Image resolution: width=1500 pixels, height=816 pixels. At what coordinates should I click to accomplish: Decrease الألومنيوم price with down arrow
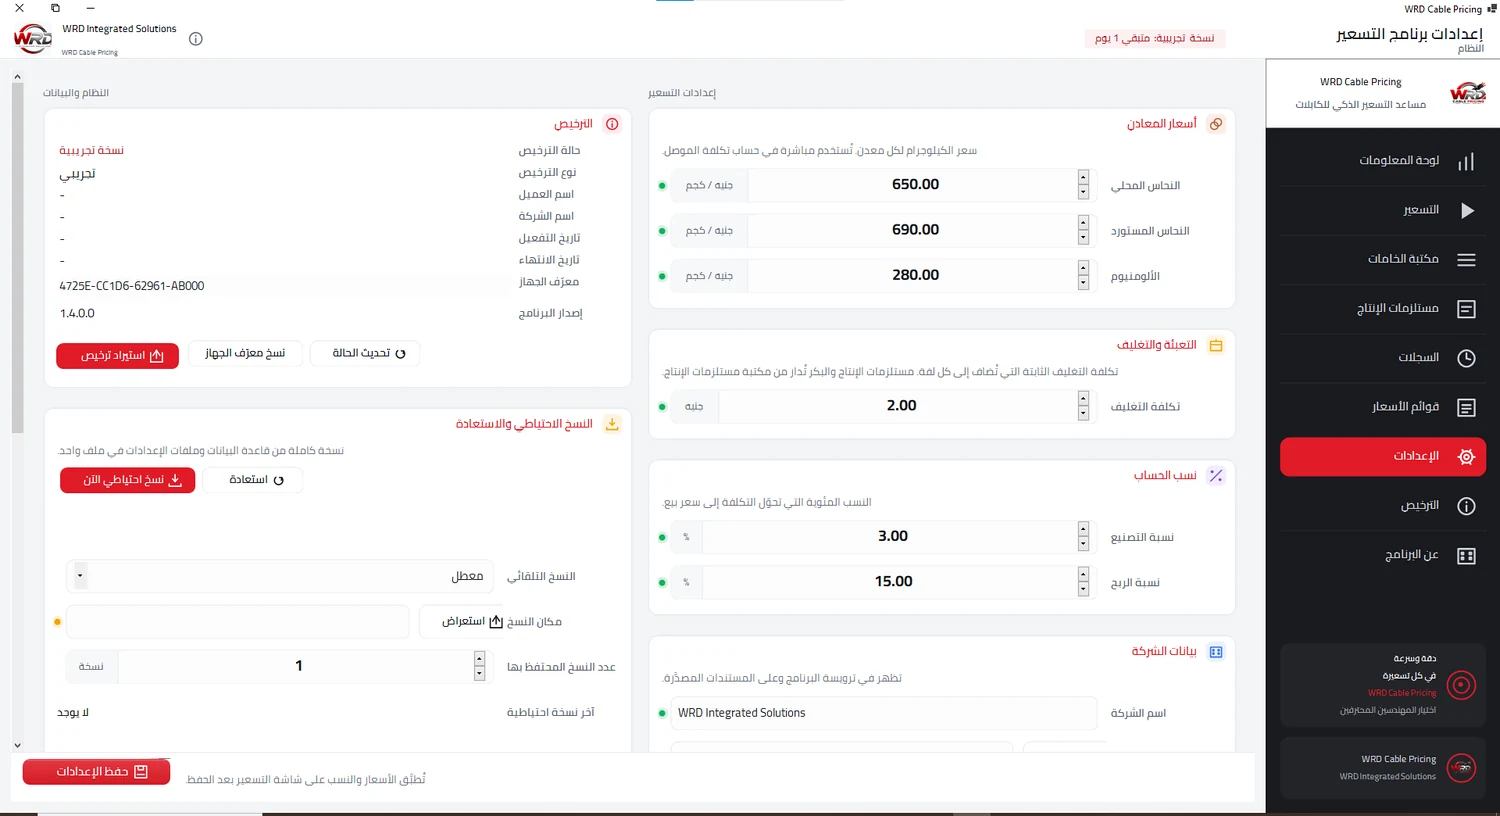point(1083,283)
